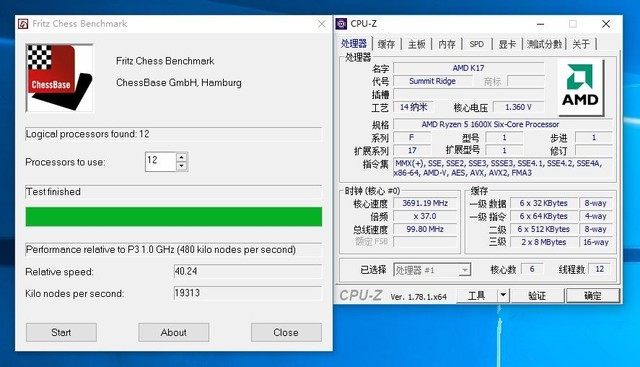This screenshot has height=367, width=640.
Task: Click the AMD K17 name field
Action: (x=469, y=68)
